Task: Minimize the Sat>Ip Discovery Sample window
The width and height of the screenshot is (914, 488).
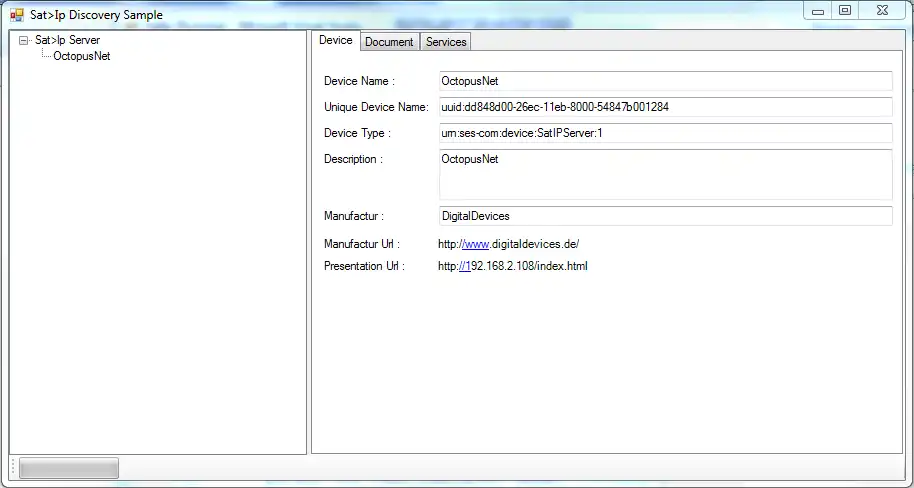Action: (818, 10)
